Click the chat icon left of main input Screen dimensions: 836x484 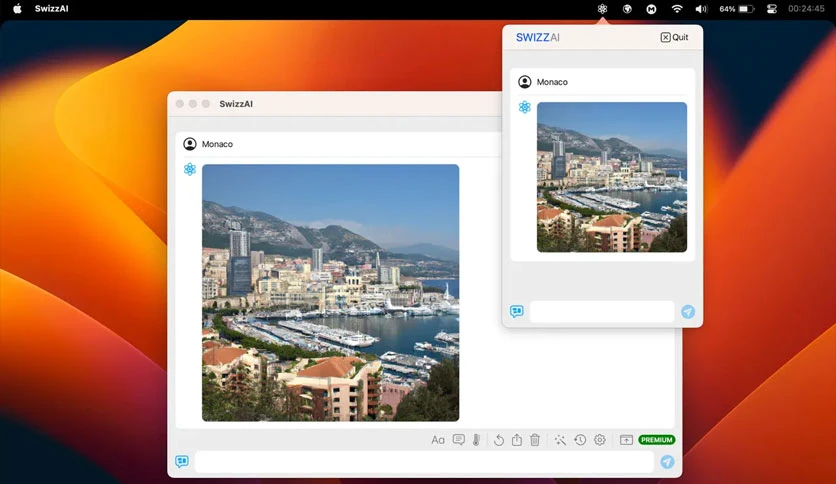coord(182,461)
